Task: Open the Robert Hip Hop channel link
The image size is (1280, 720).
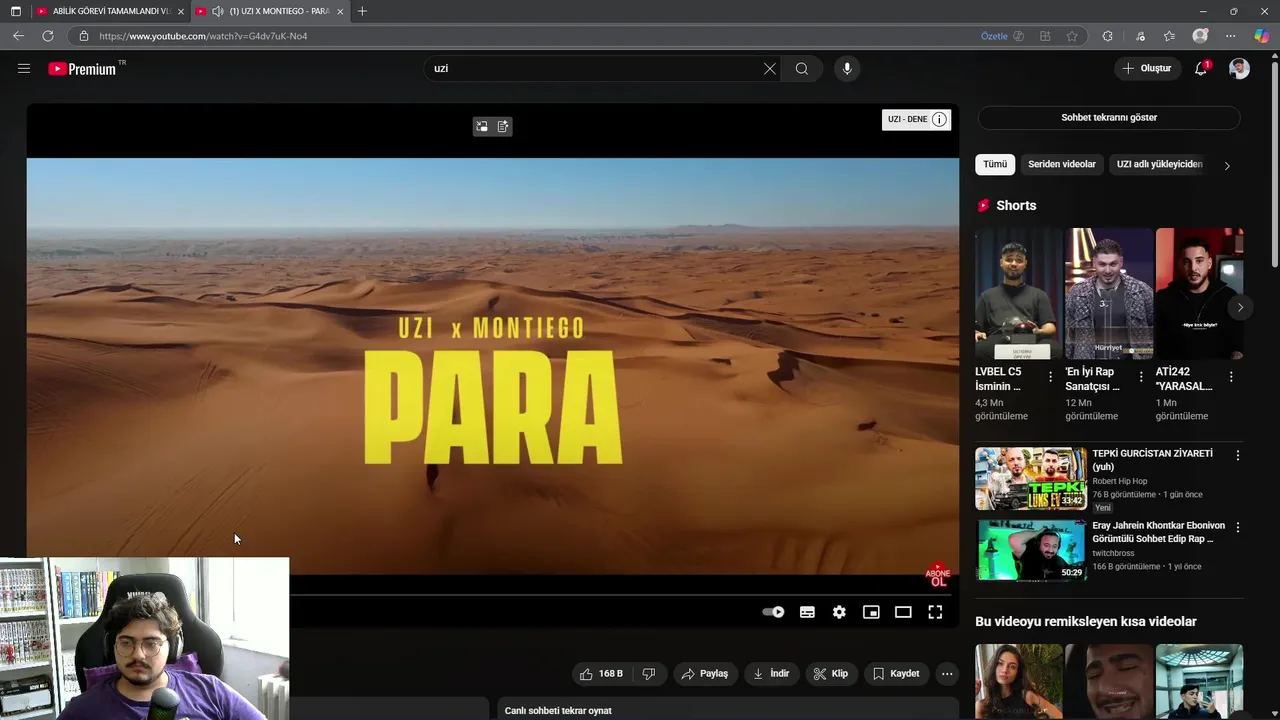Action: pyautogui.click(x=1120, y=482)
